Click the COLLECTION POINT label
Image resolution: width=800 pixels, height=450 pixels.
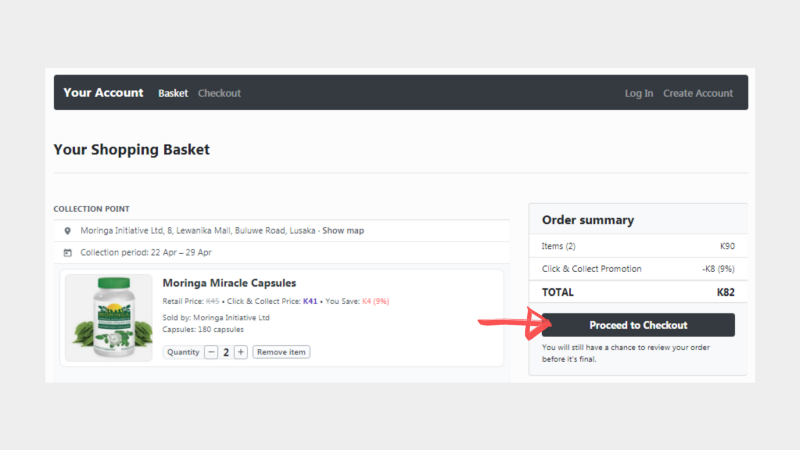(x=91, y=209)
